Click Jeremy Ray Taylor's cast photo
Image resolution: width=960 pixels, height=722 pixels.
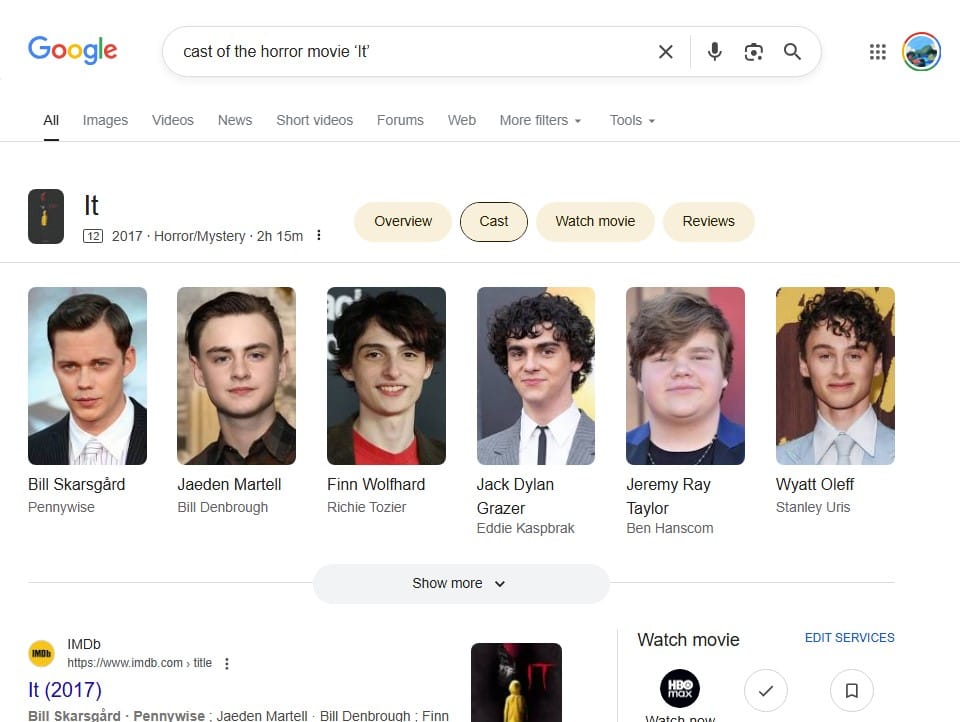coord(685,376)
